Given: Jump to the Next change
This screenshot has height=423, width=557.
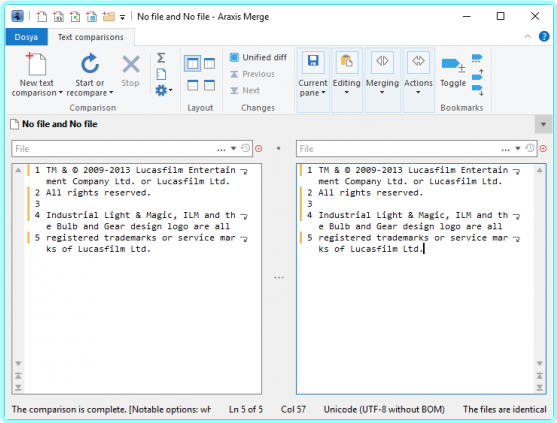Looking at the screenshot, I should tap(245, 90).
